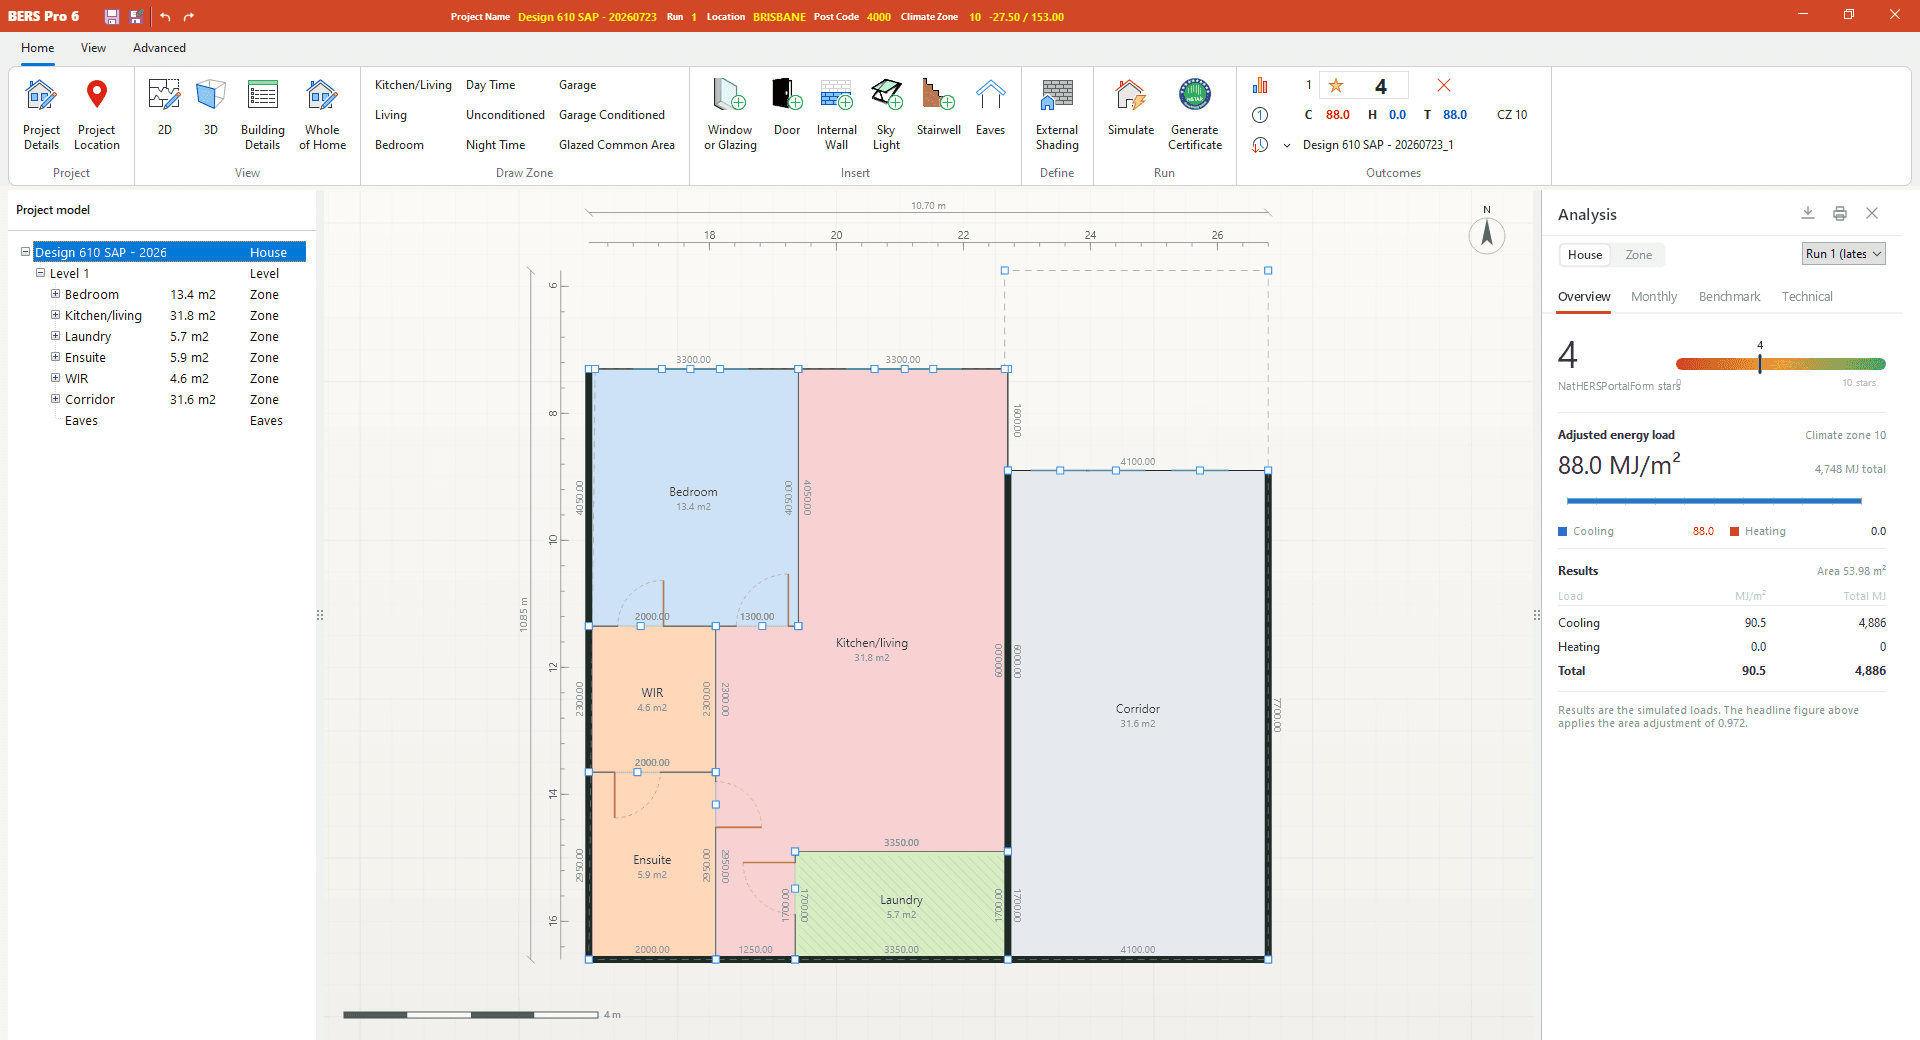1920x1040 pixels.
Task: Run Simulate
Action: click(x=1130, y=107)
